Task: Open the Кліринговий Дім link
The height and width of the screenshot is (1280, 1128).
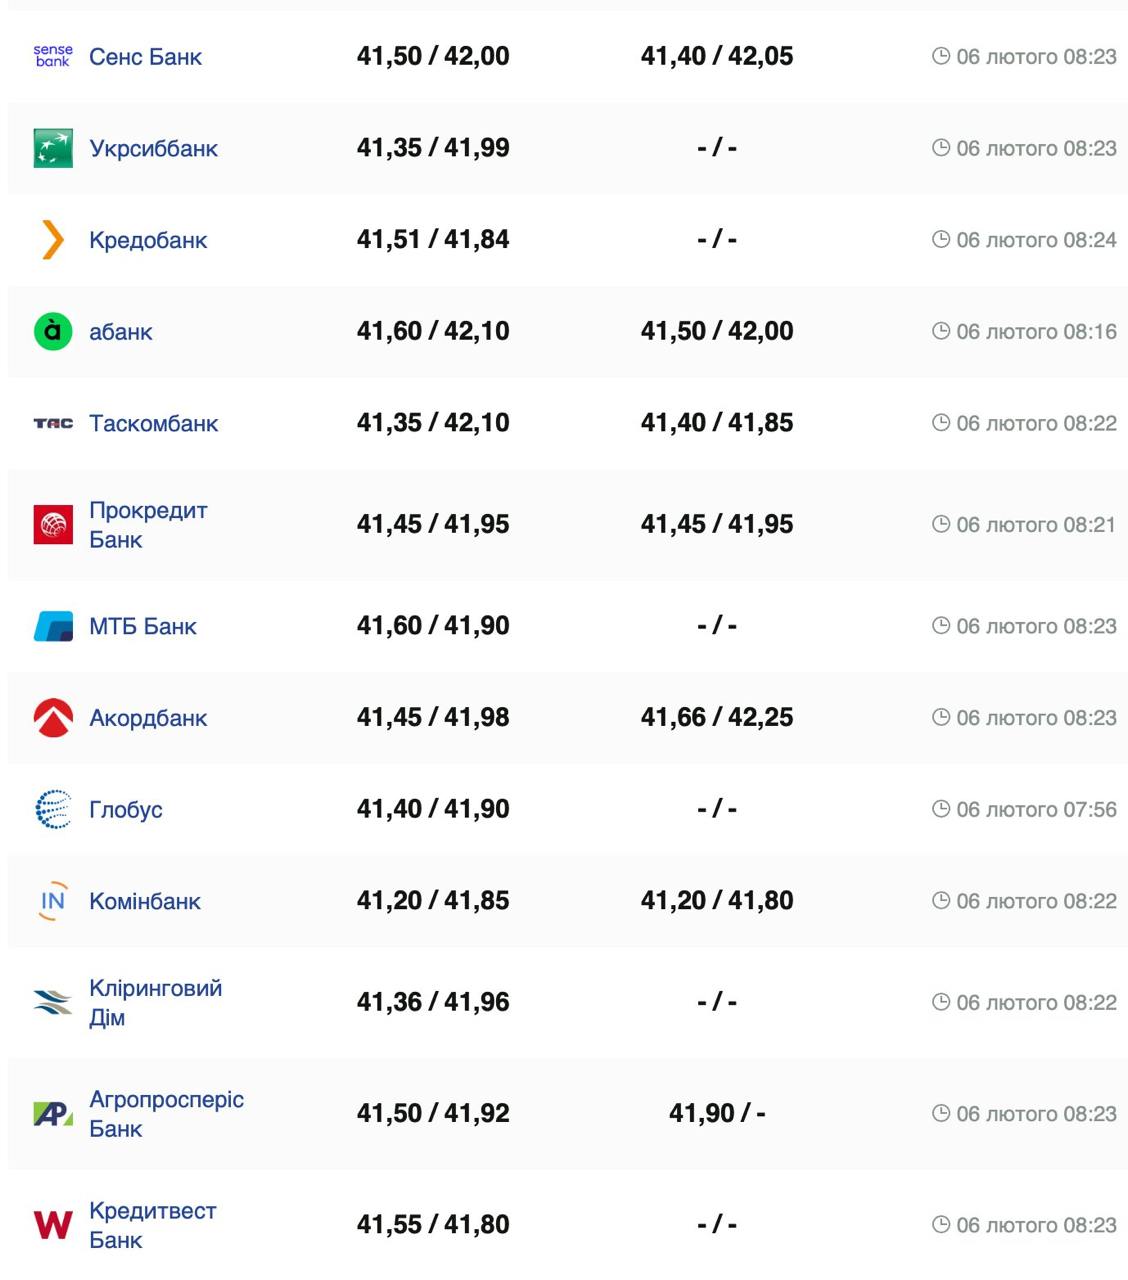Action: coord(155,1002)
